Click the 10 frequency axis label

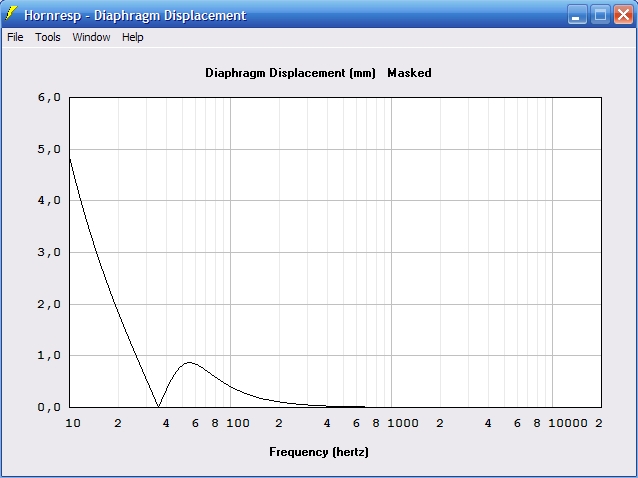click(x=73, y=423)
